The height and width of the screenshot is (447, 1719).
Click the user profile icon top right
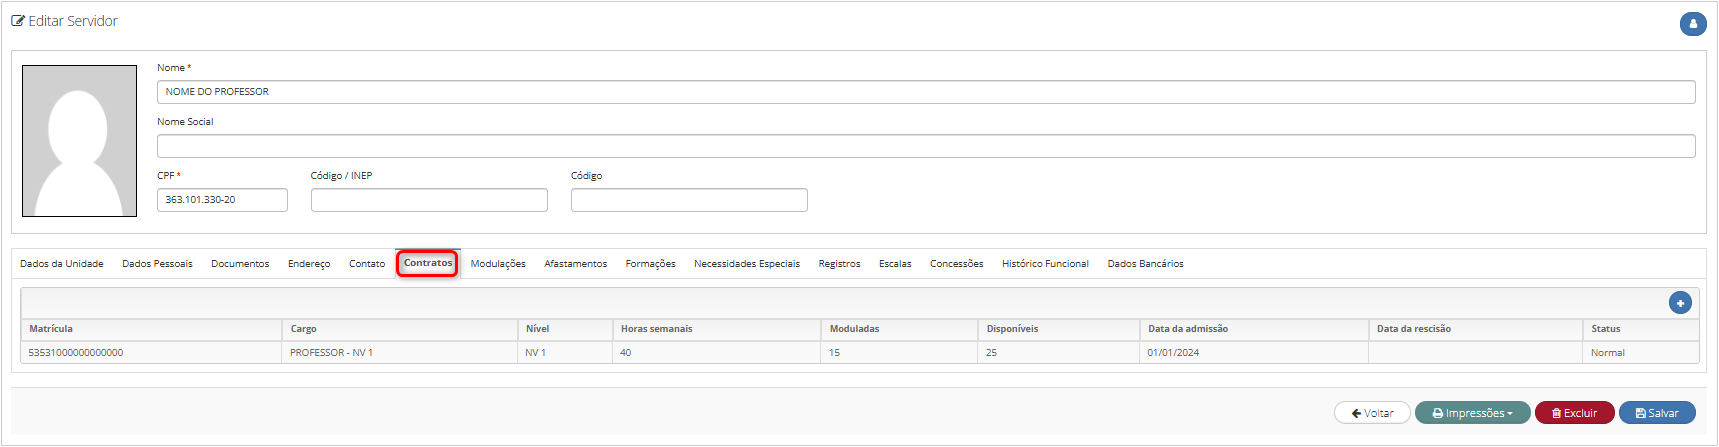coord(1692,24)
